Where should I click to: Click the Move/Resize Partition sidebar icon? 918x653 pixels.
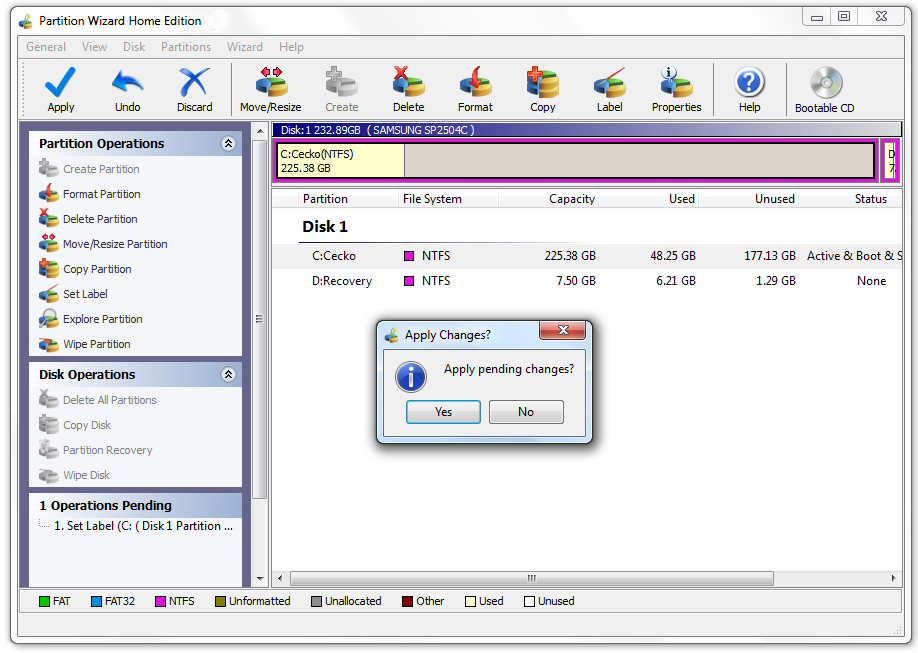click(x=49, y=244)
